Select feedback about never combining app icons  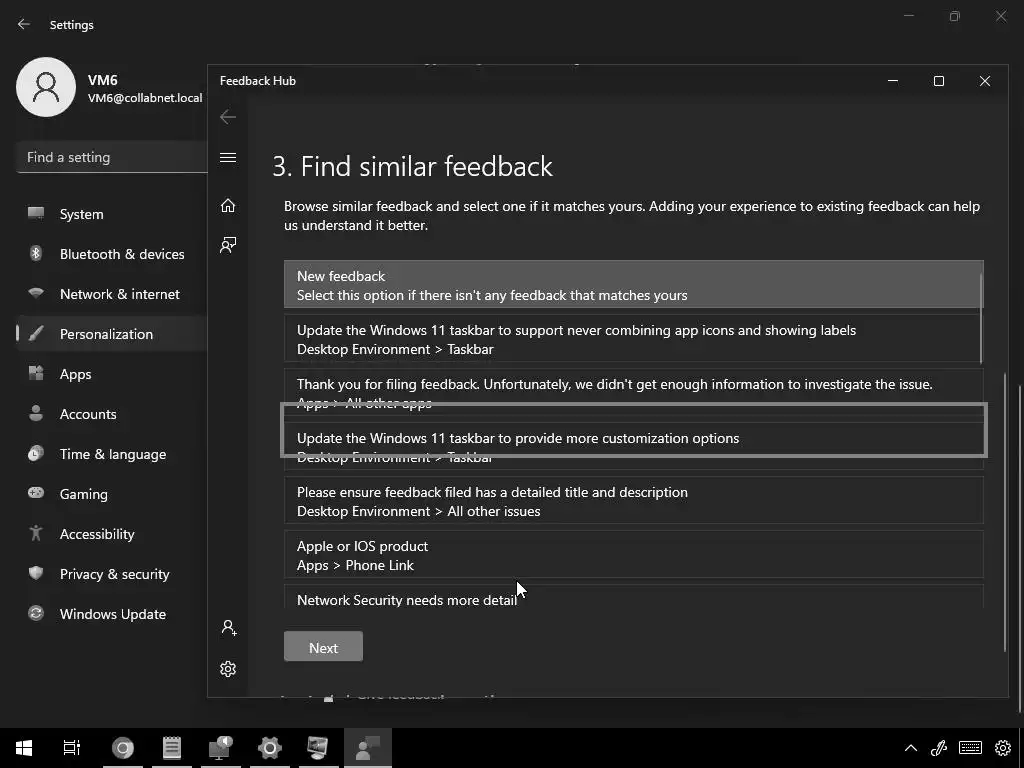[x=633, y=339]
